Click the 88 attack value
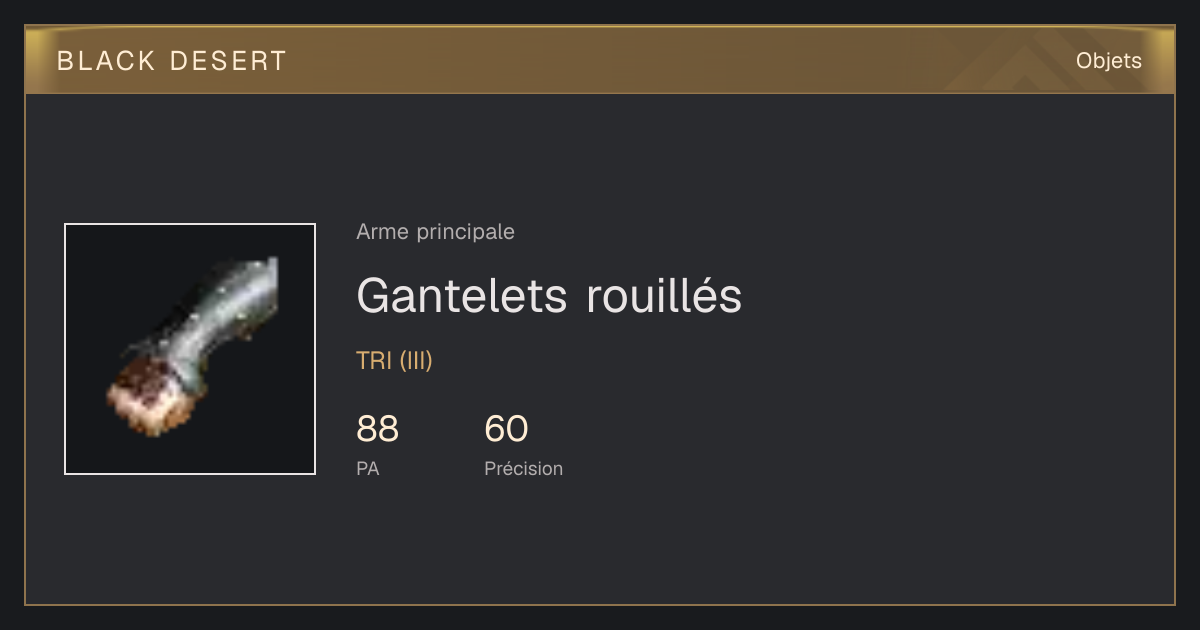The width and height of the screenshot is (1200, 630). [x=377, y=429]
